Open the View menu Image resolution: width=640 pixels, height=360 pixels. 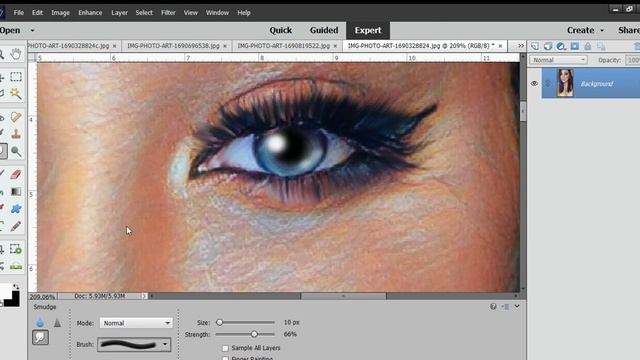pos(191,13)
